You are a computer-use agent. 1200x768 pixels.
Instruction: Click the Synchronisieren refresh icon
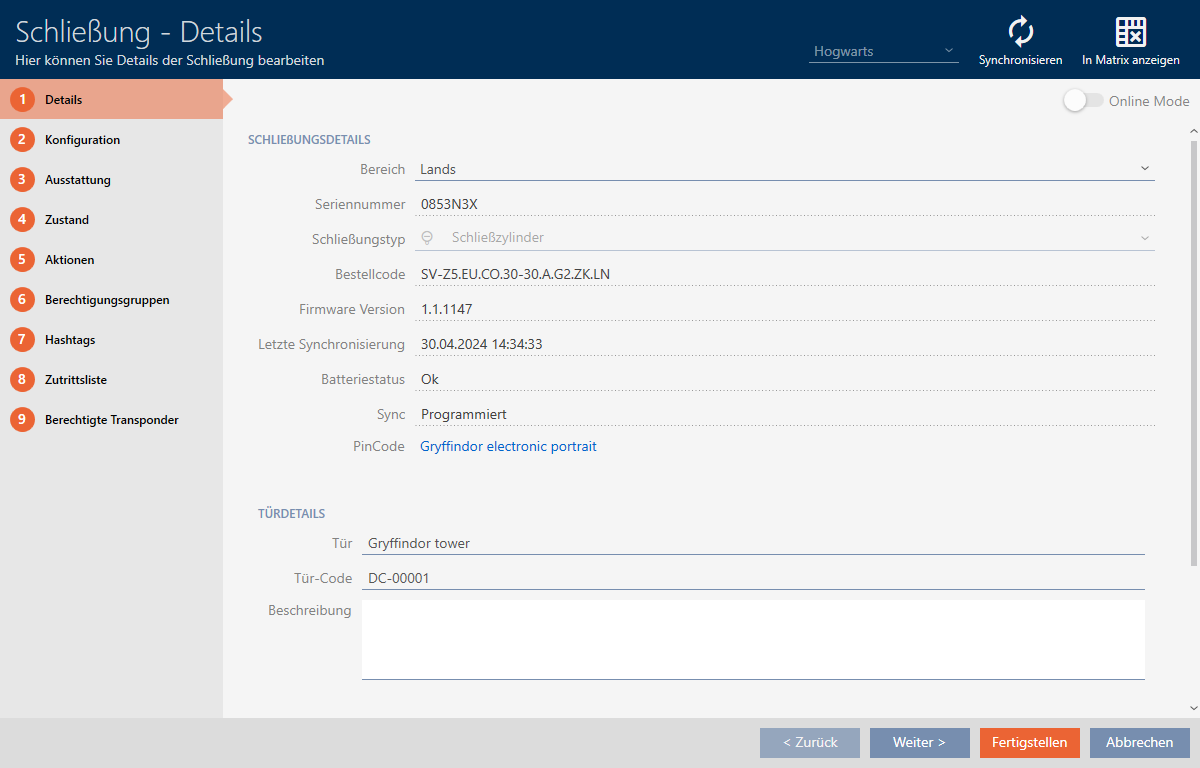[x=1020, y=32]
